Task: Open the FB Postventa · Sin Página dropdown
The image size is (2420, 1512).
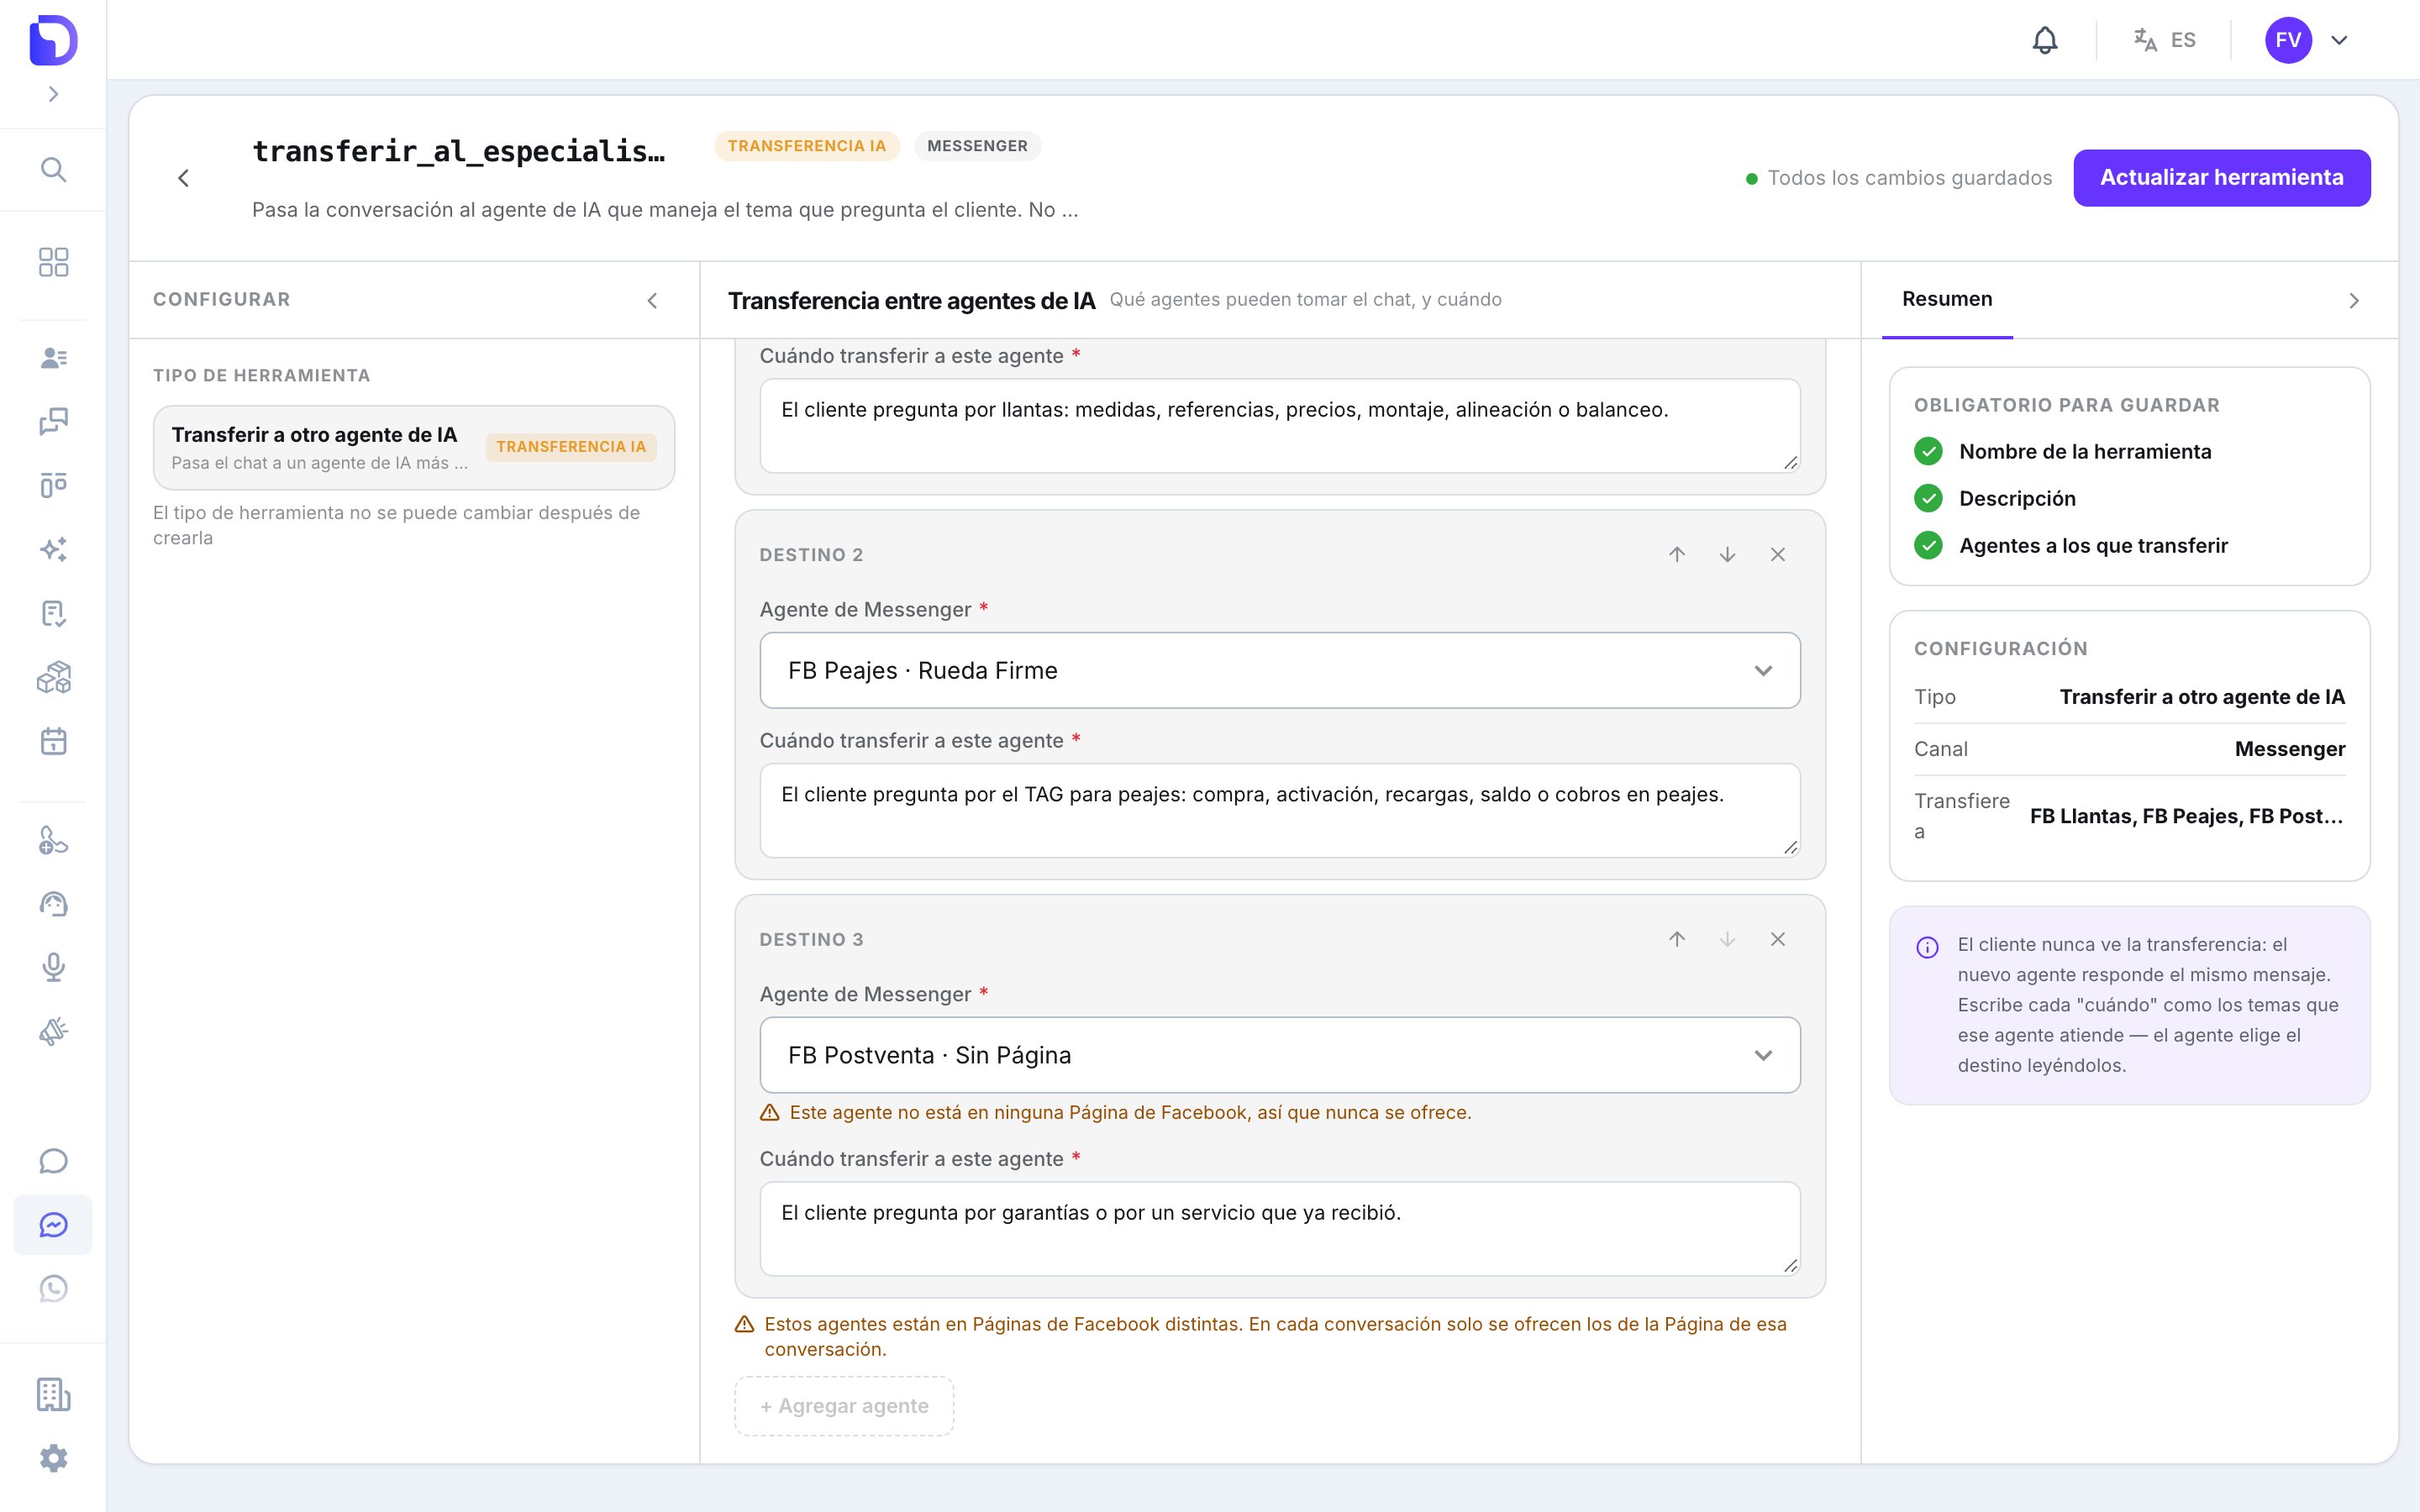Action: point(1280,1055)
